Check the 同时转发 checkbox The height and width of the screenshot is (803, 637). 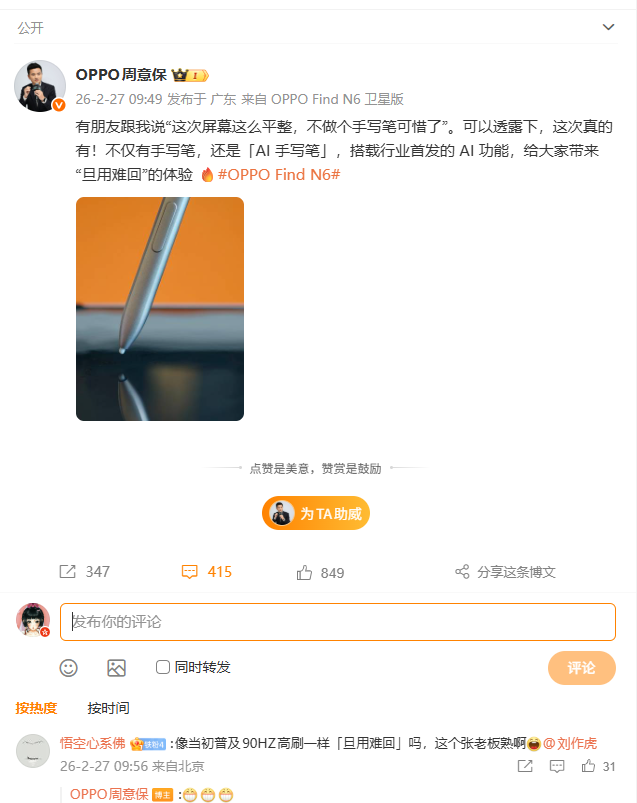coord(163,667)
